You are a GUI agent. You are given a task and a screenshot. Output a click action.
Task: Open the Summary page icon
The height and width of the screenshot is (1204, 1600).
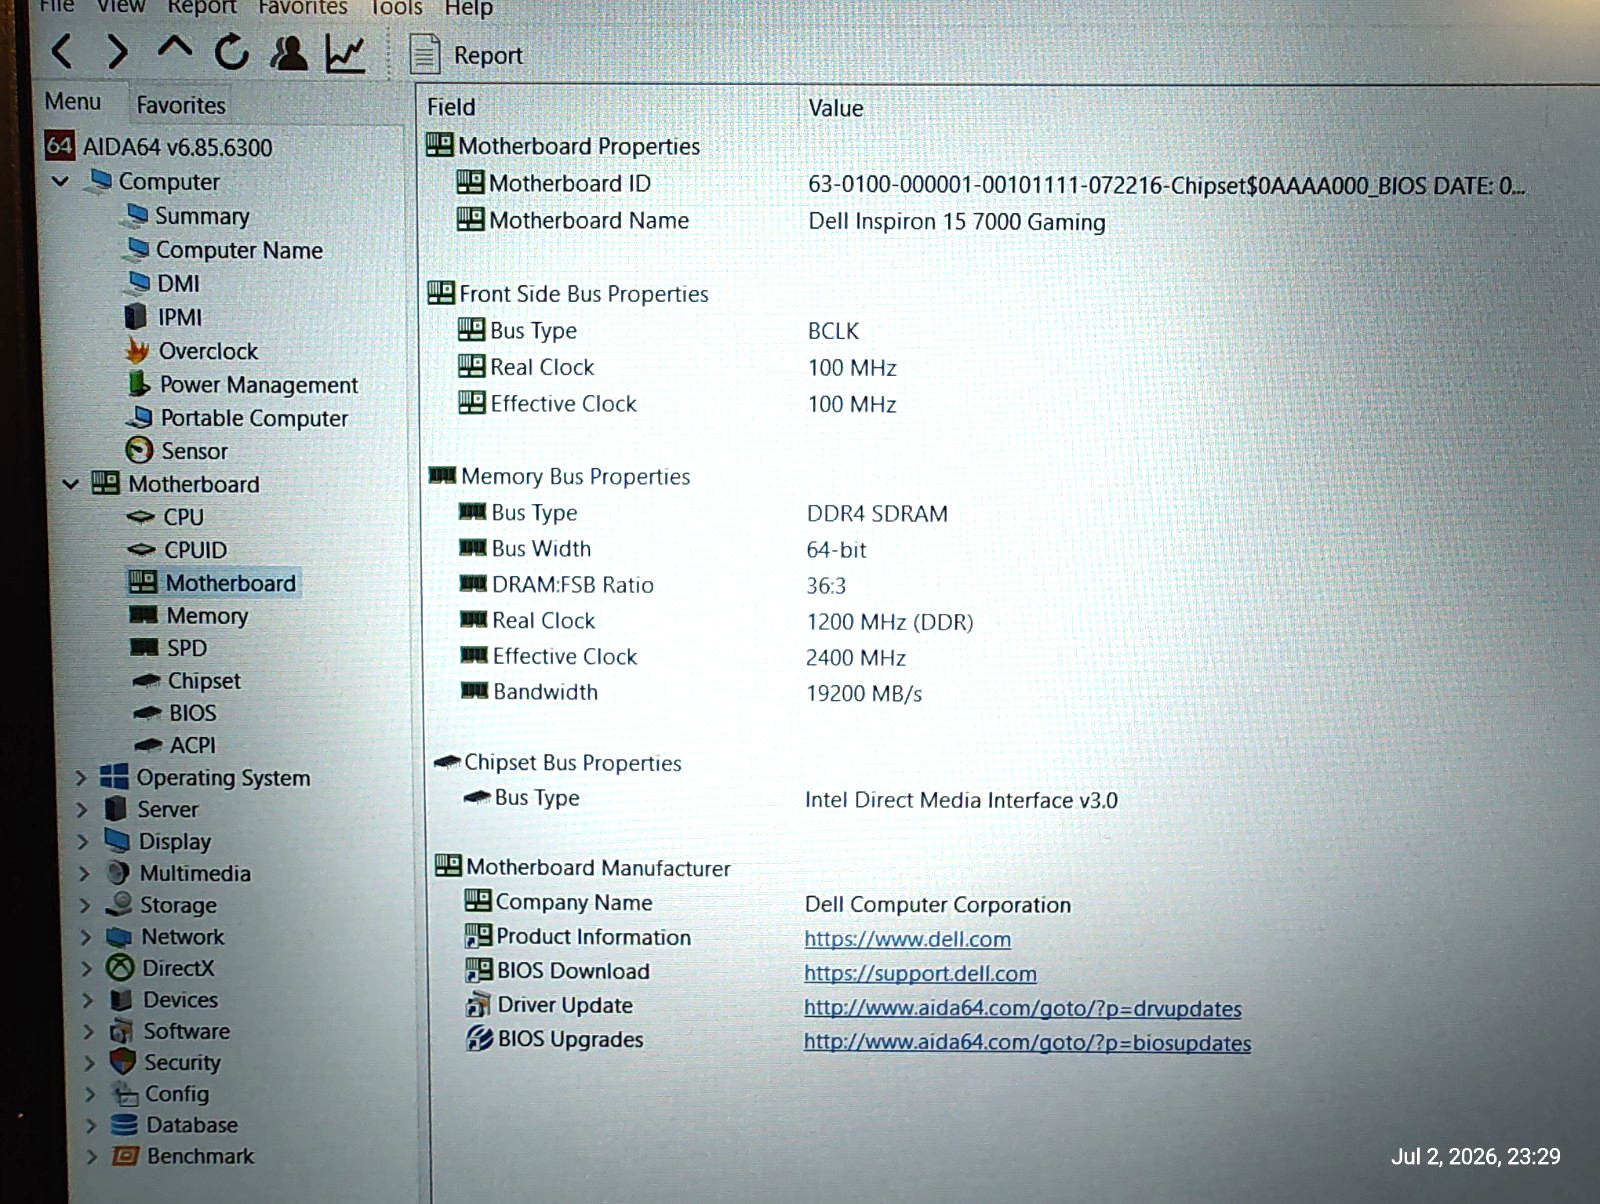pyautogui.click(x=138, y=214)
